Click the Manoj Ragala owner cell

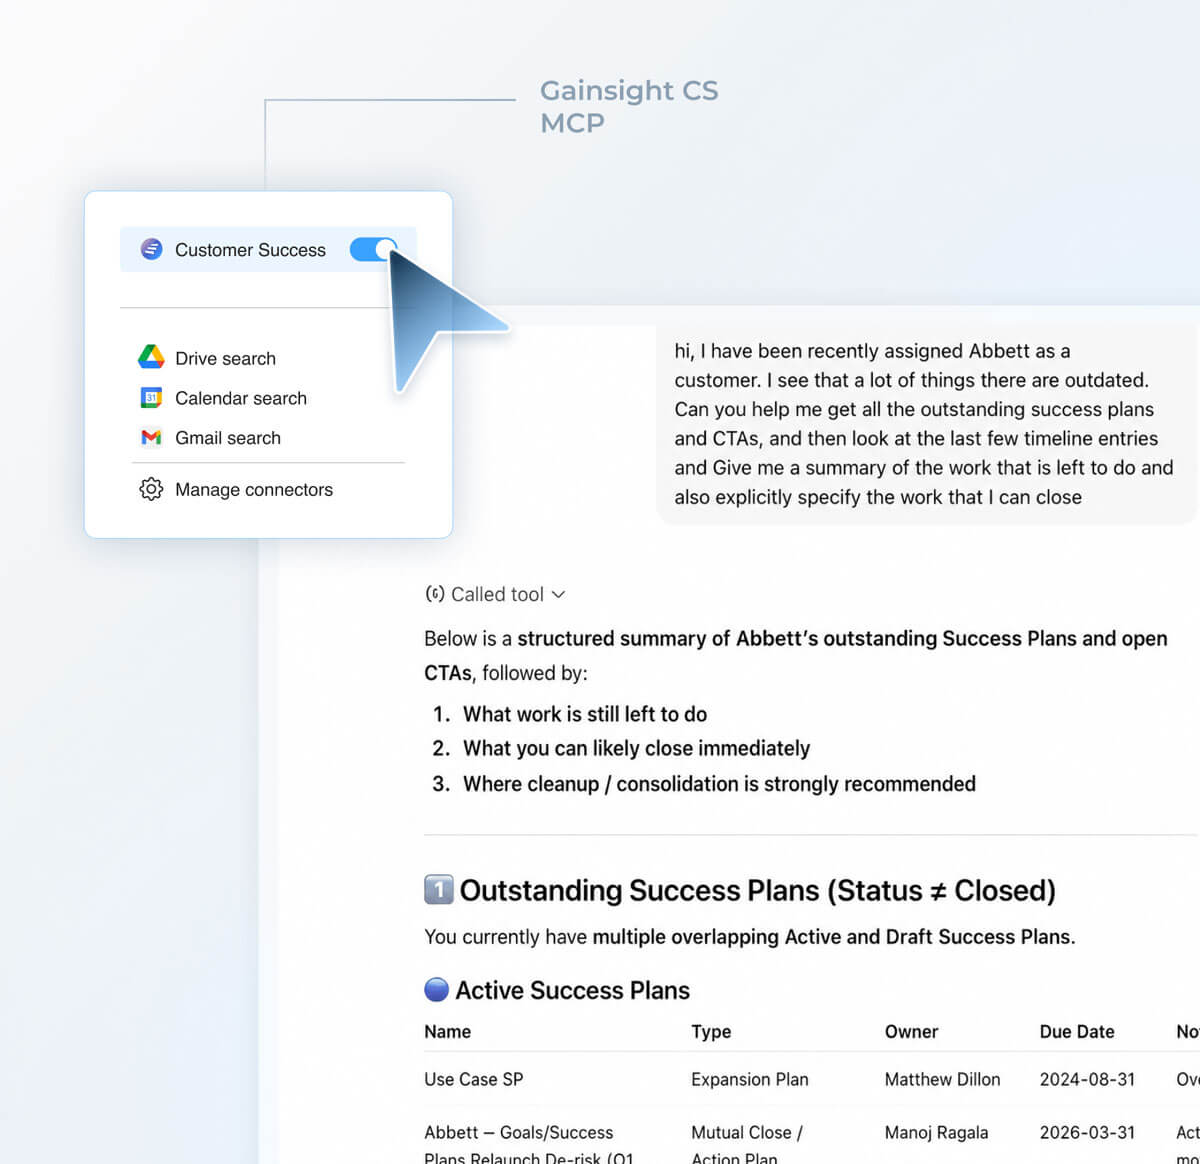pos(936,1132)
